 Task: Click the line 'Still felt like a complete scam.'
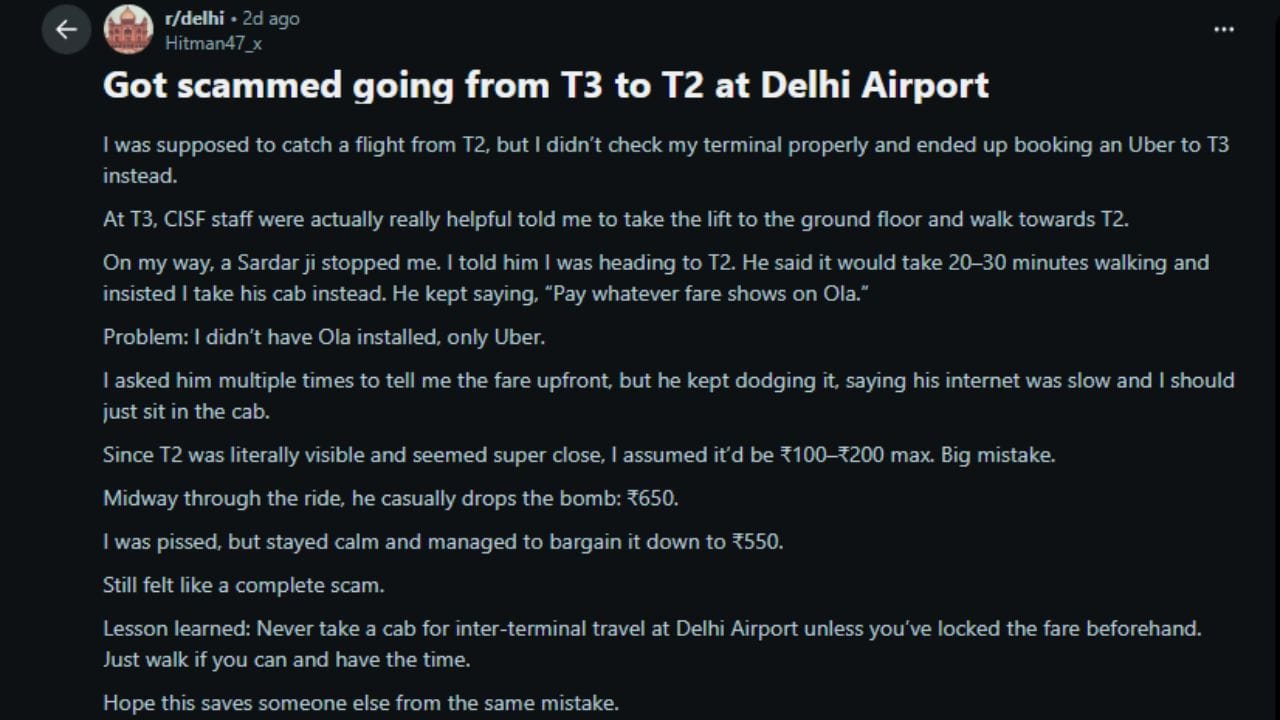[243, 585]
